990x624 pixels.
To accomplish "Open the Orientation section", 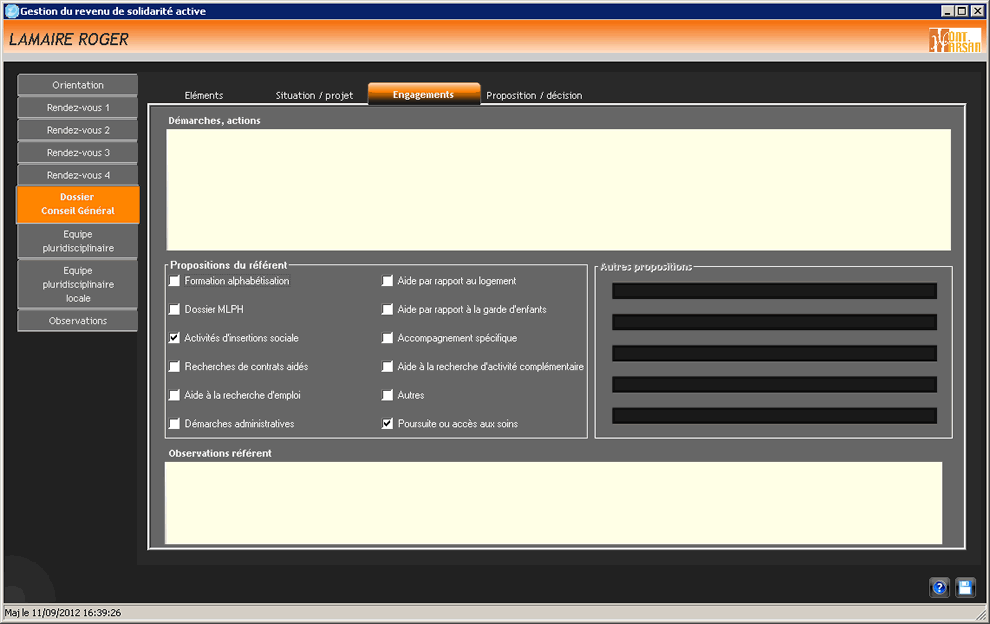I will point(78,85).
